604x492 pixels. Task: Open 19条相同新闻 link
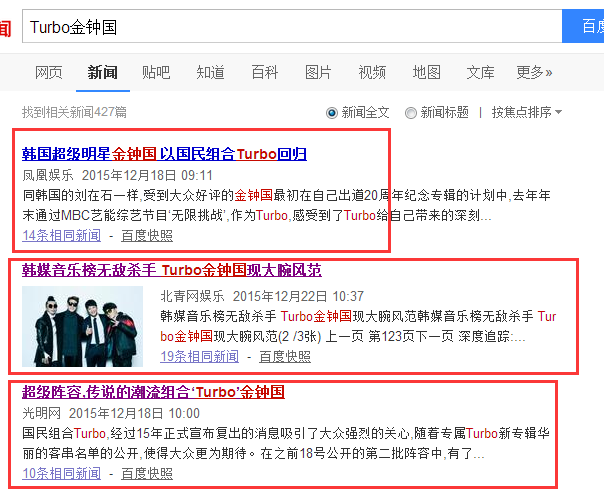point(200,356)
